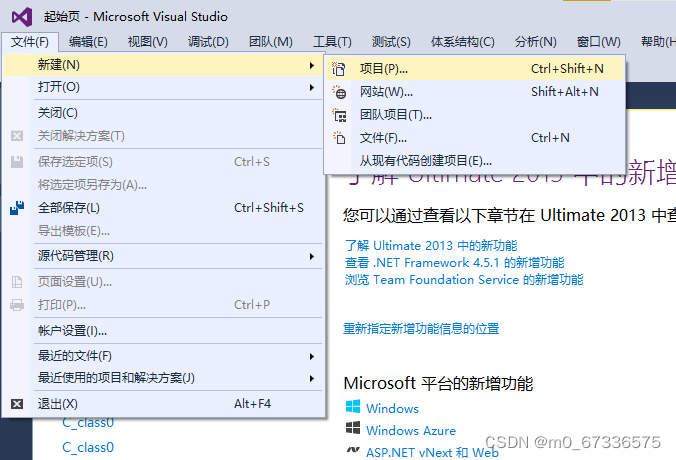
Task: Open the 帮助(H) menu
Action: point(657,42)
